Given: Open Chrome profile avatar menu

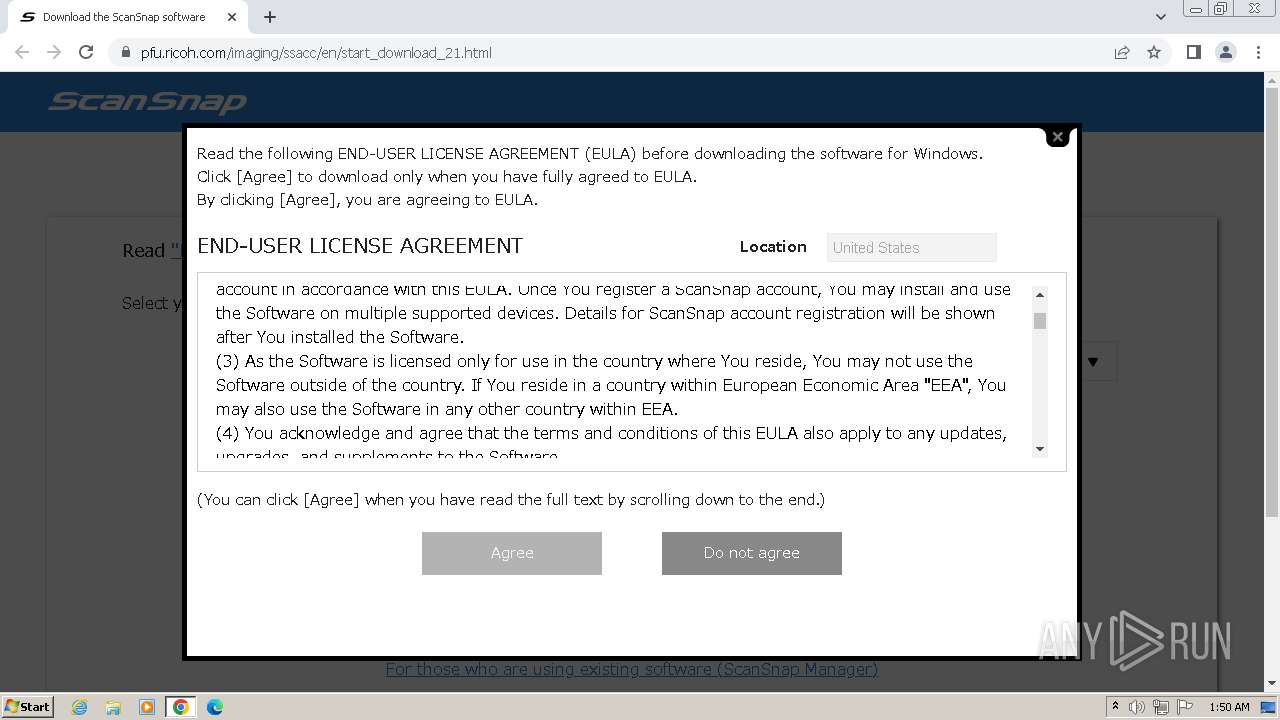Looking at the screenshot, I should click(1225, 52).
